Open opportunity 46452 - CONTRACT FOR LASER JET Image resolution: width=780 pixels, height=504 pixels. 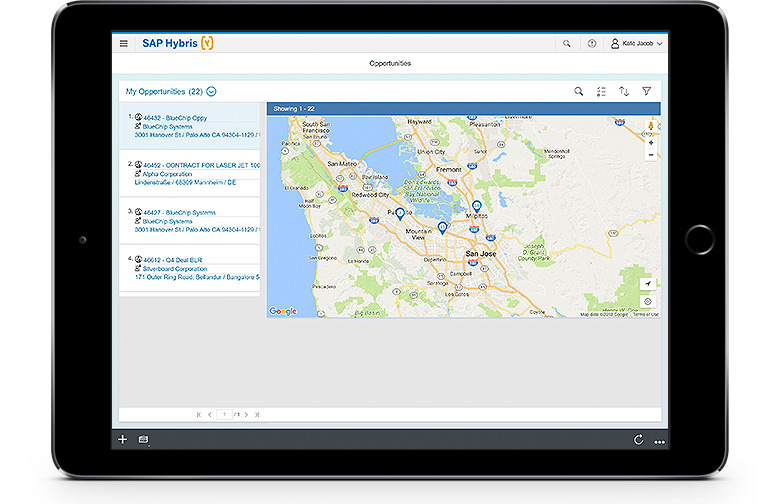click(201, 165)
